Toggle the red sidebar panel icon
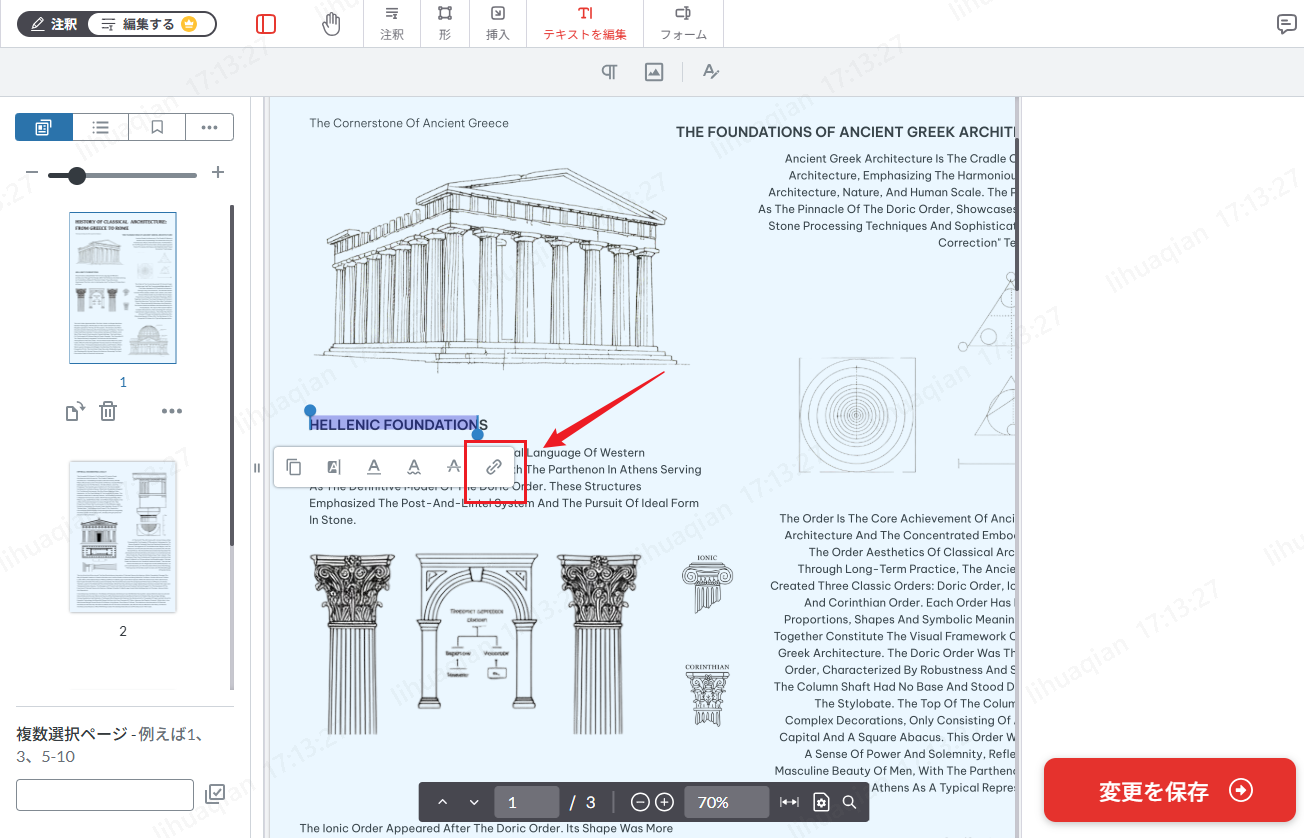 tap(266, 24)
